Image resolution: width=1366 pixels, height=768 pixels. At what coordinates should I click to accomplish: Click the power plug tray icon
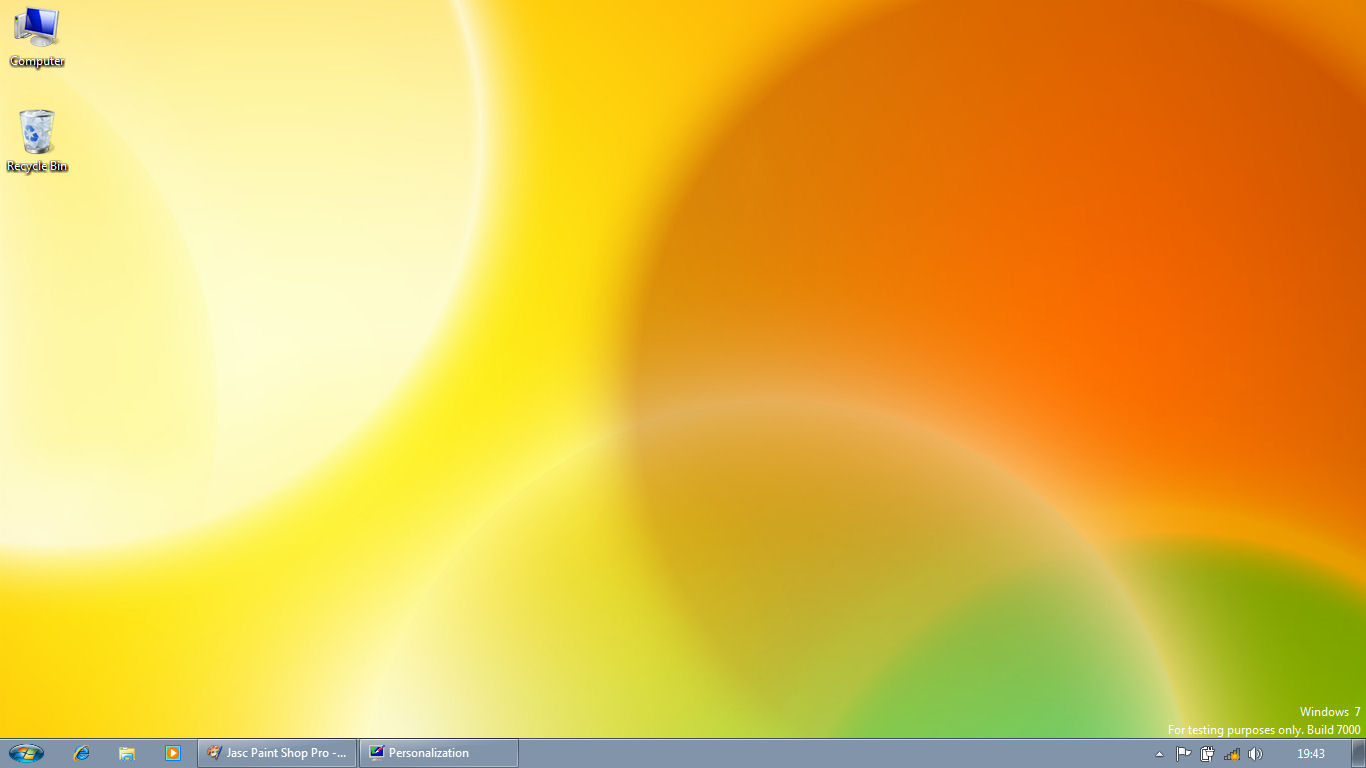(1208, 754)
